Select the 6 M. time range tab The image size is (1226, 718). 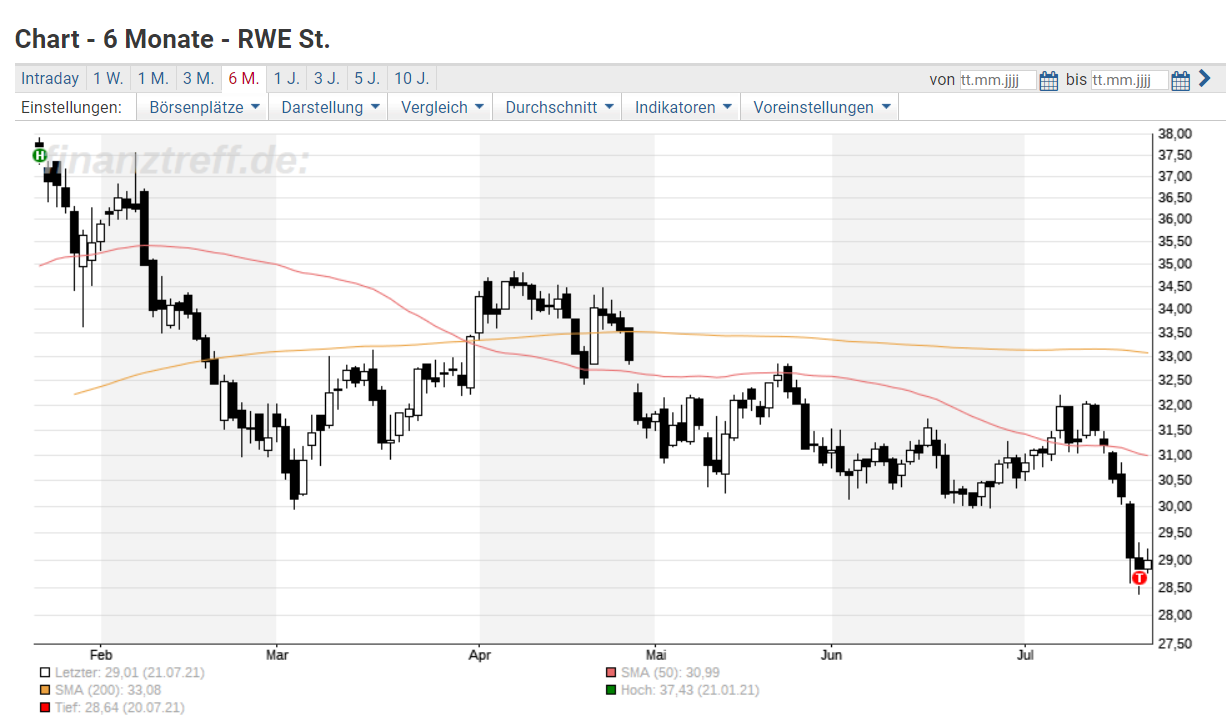(243, 79)
